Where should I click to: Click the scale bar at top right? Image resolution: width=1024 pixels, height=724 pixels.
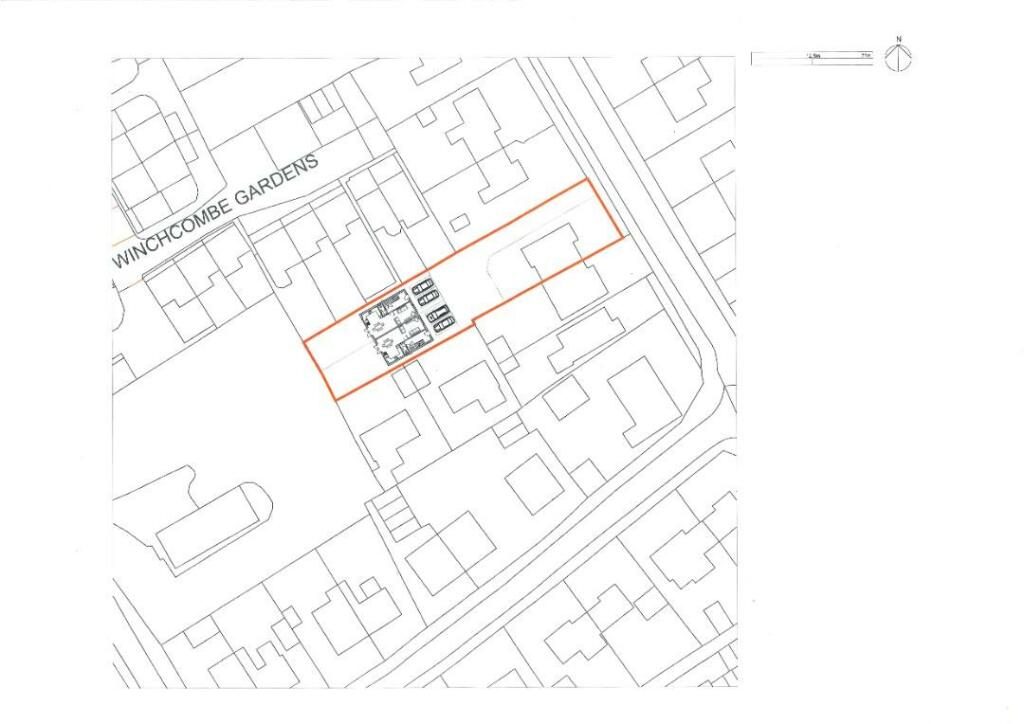(811, 59)
